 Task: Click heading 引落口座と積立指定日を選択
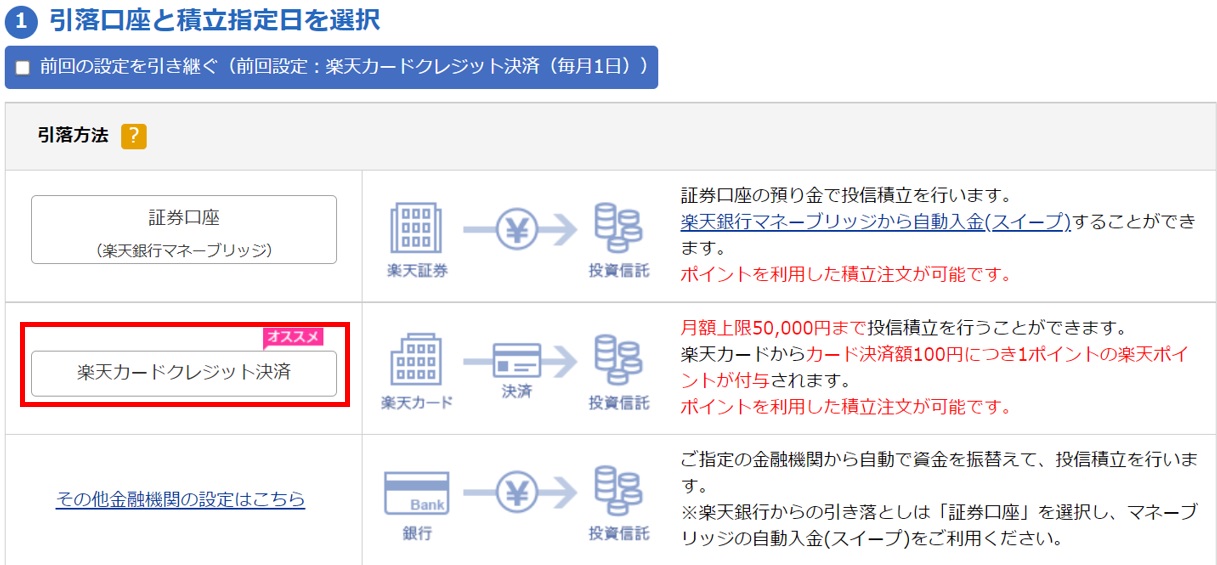(x=214, y=19)
